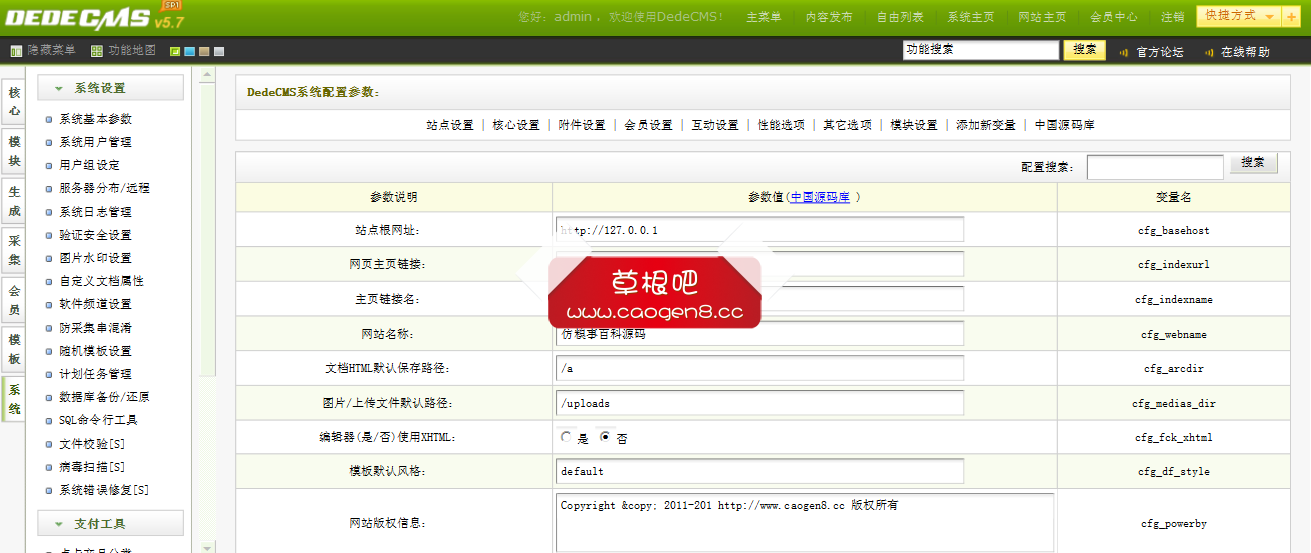Open 验证安全设置 in sidebar
Image resolution: width=1311 pixels, height=553 pixels.
95,235
